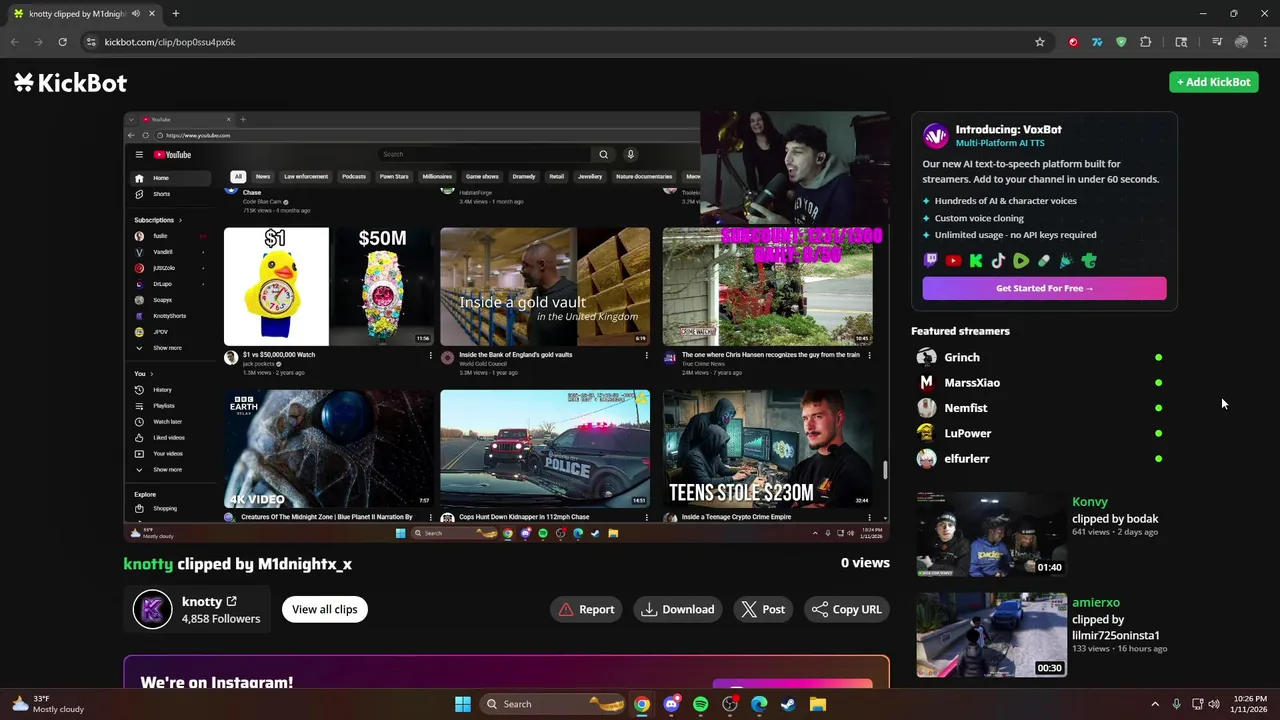Play the knotty clip video
The height and width of the screenshot is (720, 1280).
506,327
